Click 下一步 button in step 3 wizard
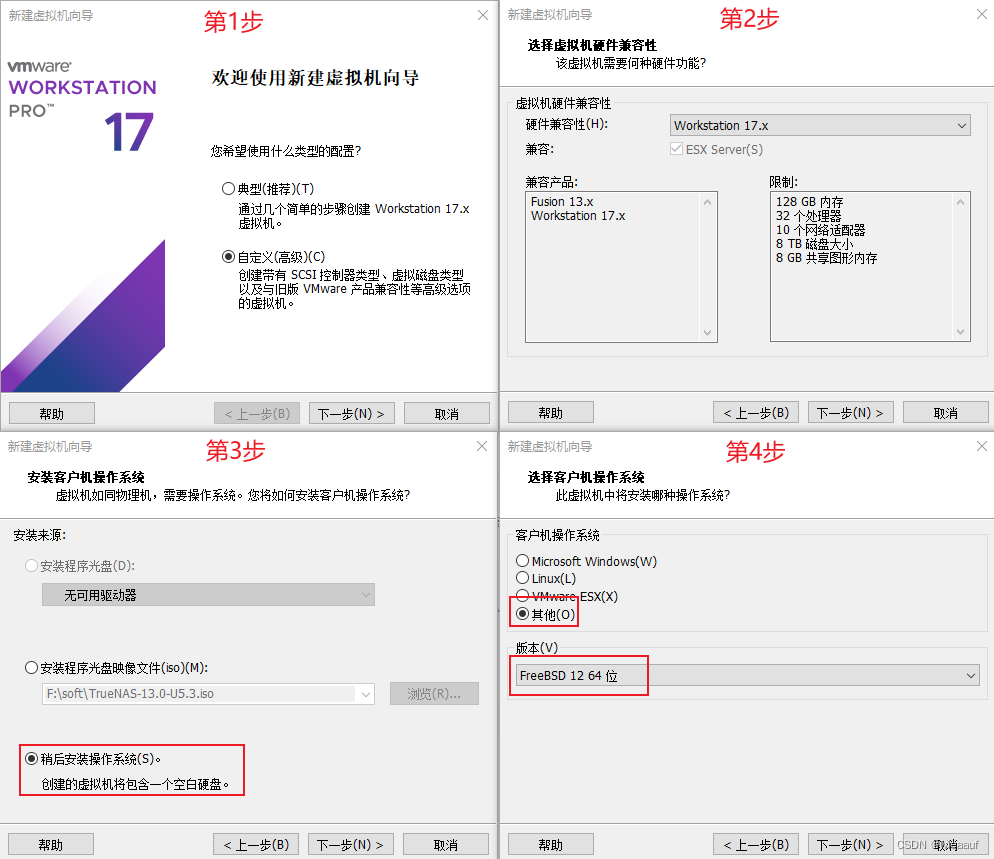 pyautogui.click(x=351, y=844)
